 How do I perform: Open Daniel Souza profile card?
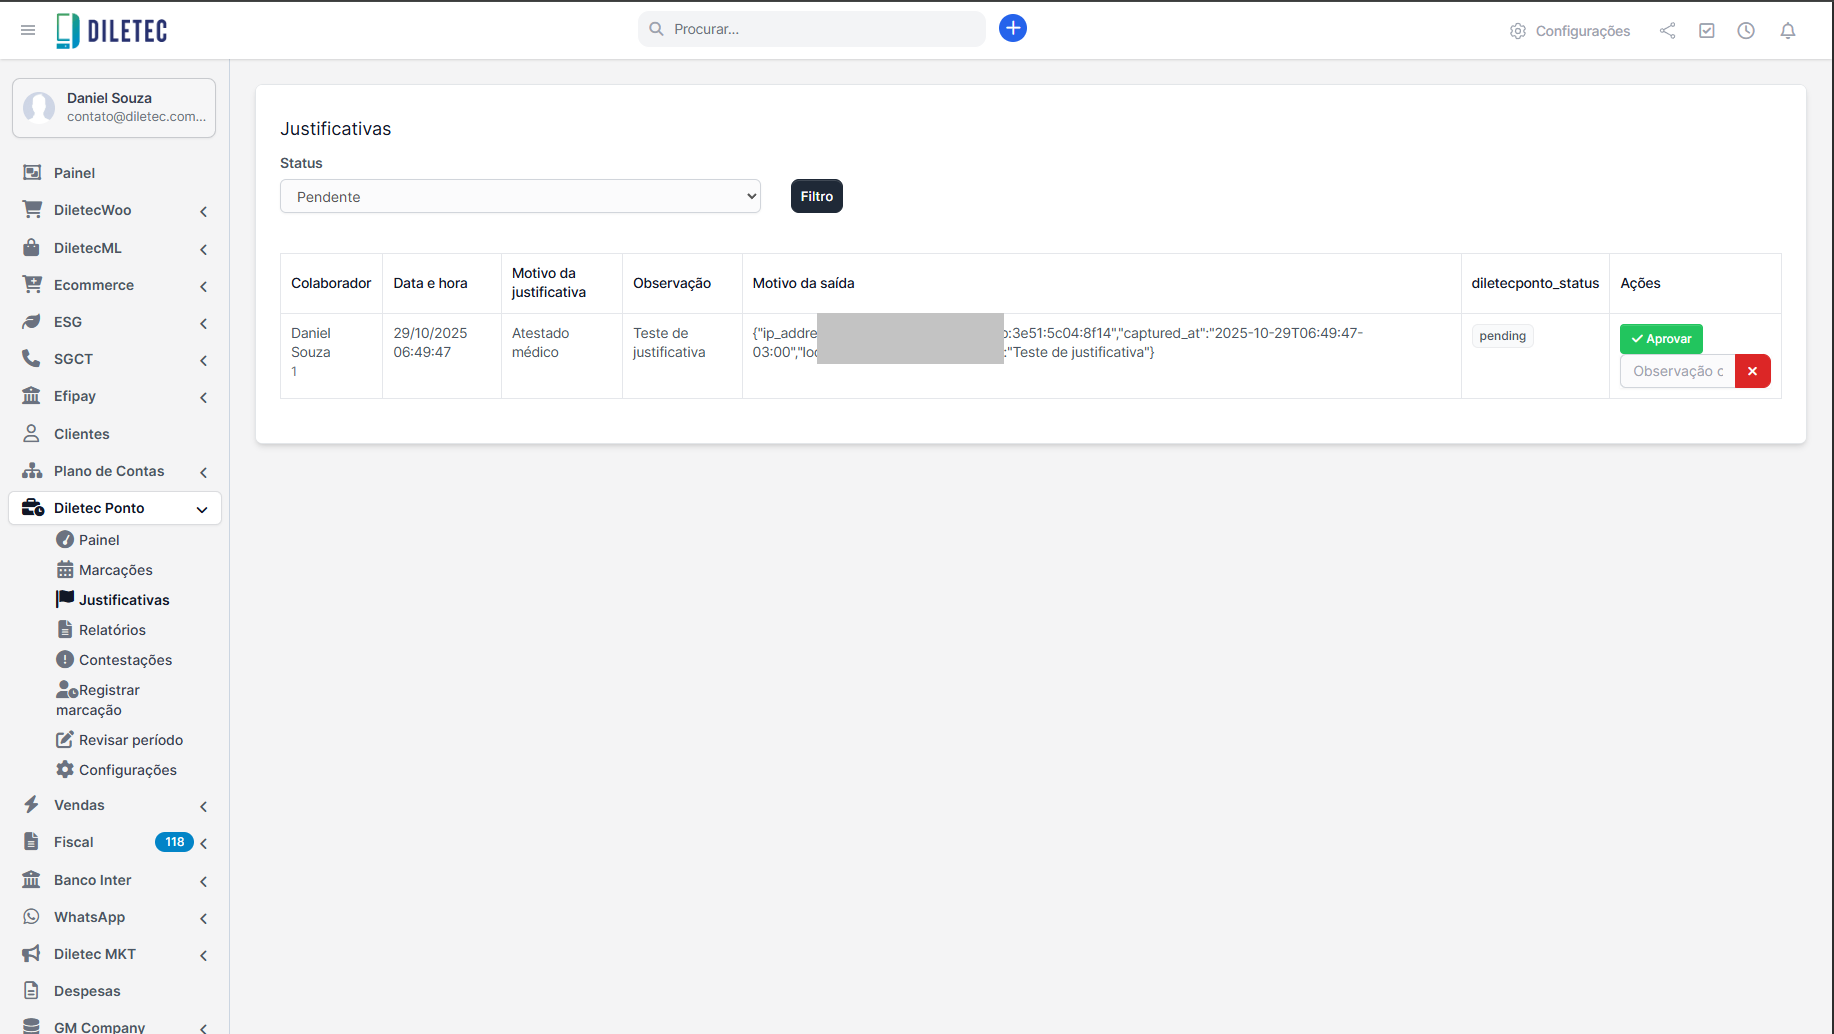(114, 108)
